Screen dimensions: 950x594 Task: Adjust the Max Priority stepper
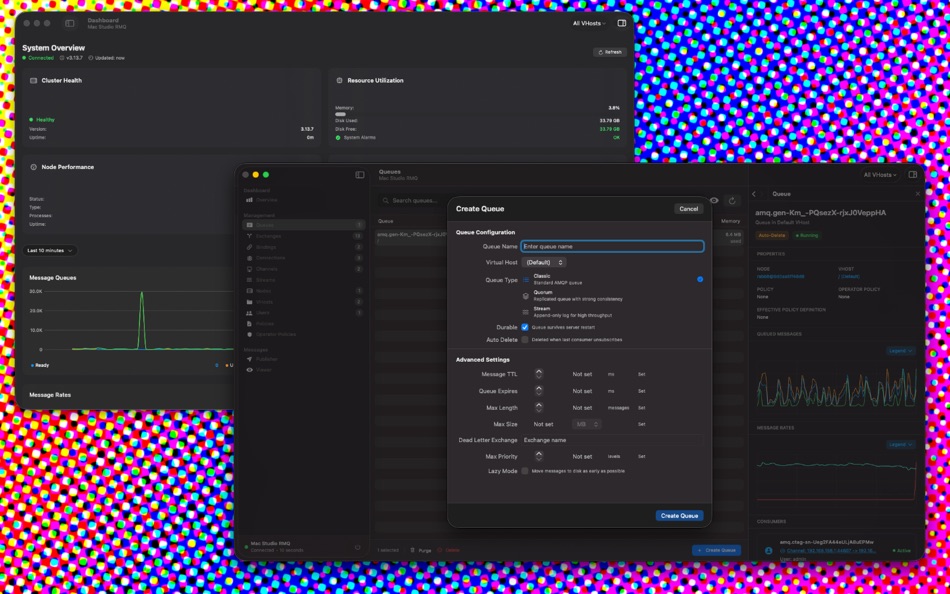coord(539,456)
